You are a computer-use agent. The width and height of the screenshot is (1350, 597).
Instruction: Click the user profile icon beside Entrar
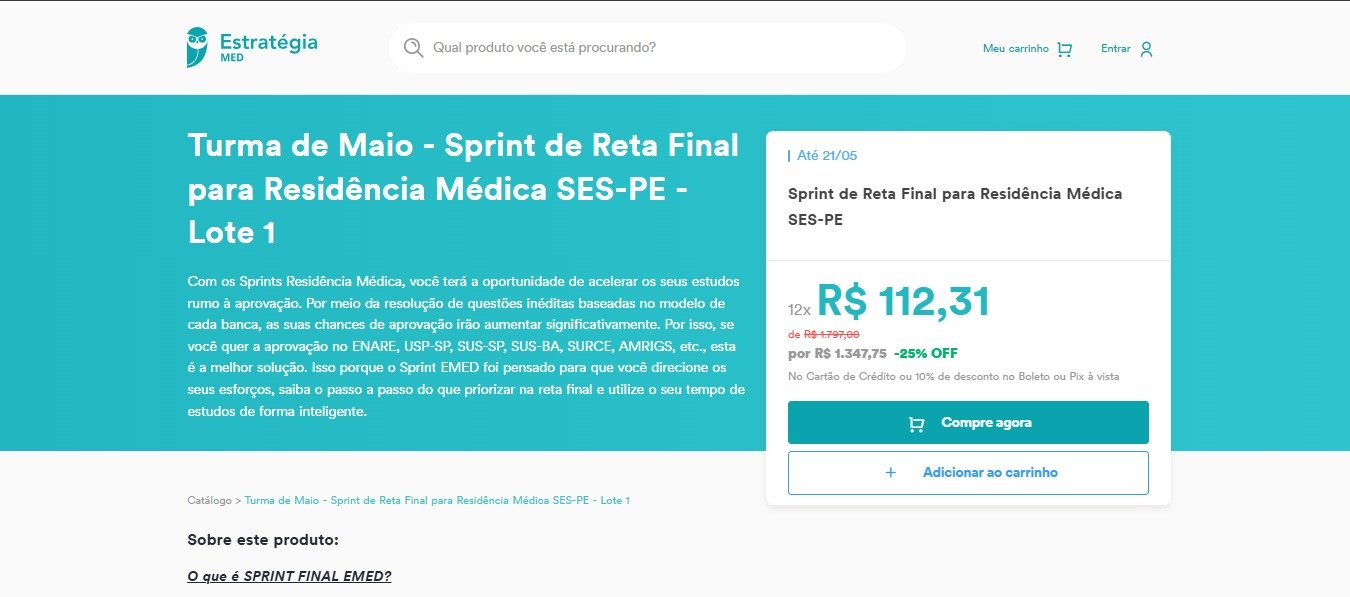[1146, 49]
